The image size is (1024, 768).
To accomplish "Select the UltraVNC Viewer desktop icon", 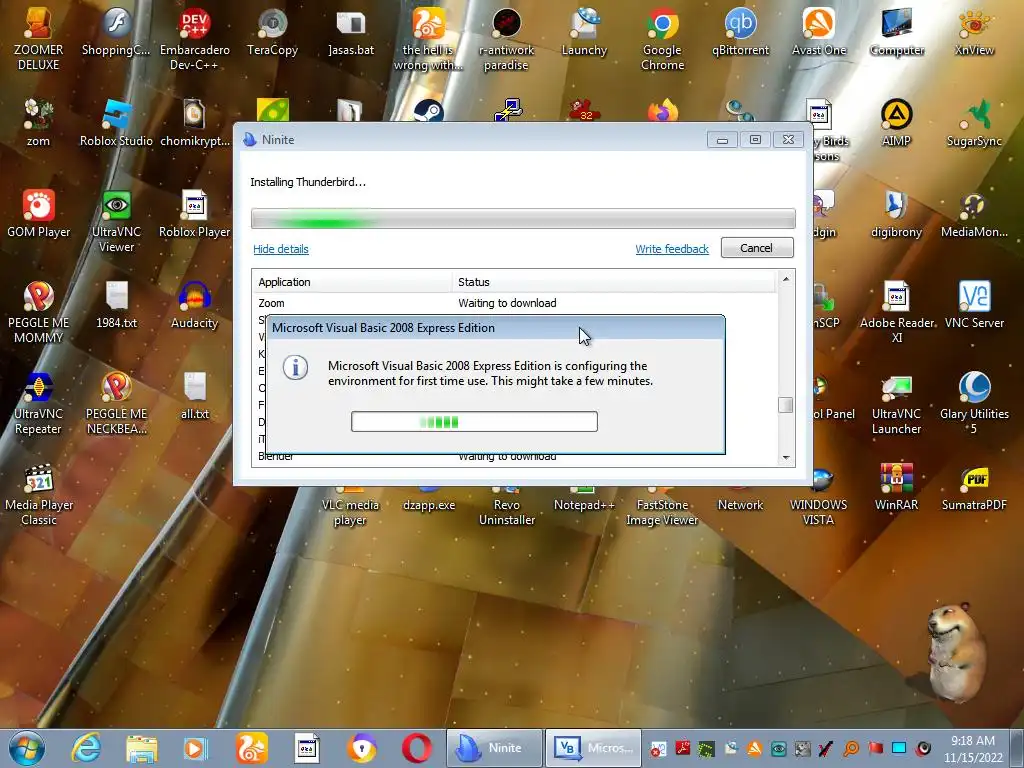I will pyautogui.click(x=116, y=221).
